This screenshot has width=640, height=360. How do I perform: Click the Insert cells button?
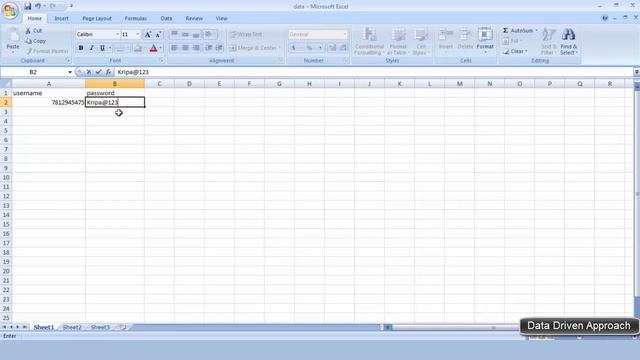point(446,41)
